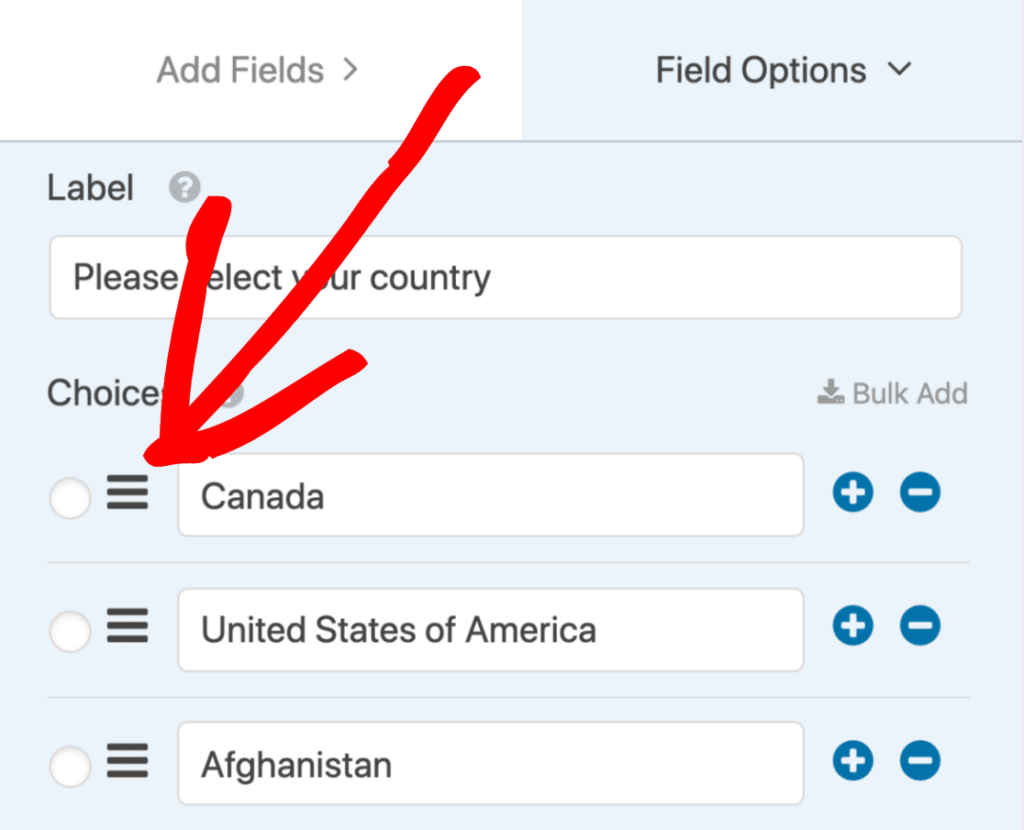The image size is (1024, 830).
Task: Delete the Afghanistan choice using the minus icon
Action: click(x=919, y=761)
